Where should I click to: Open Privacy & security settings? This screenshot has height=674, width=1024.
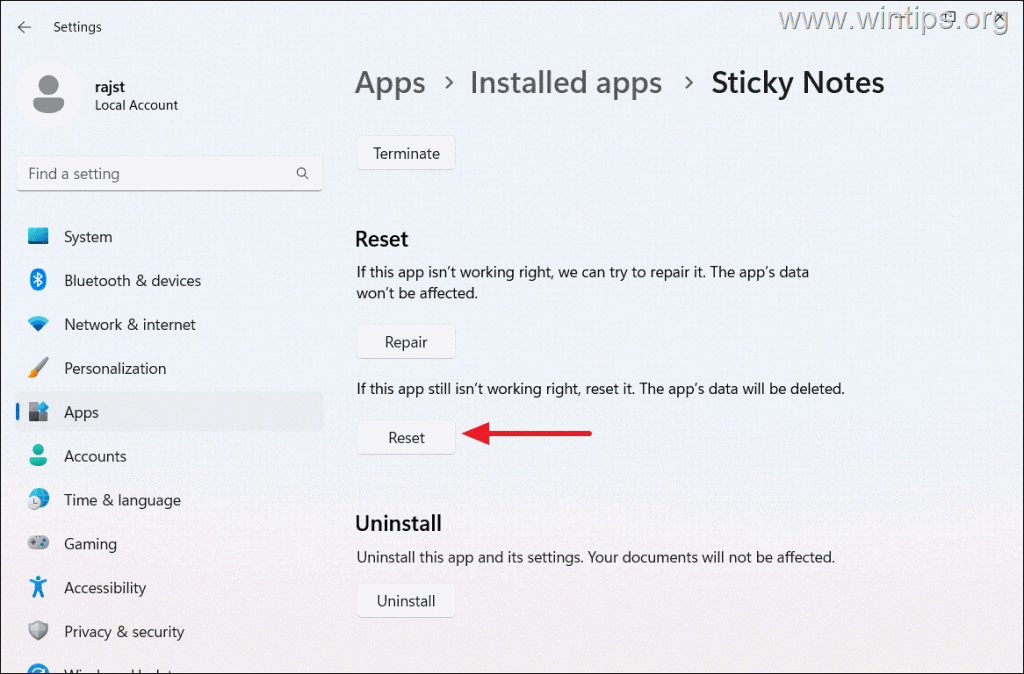pos(169,632)
